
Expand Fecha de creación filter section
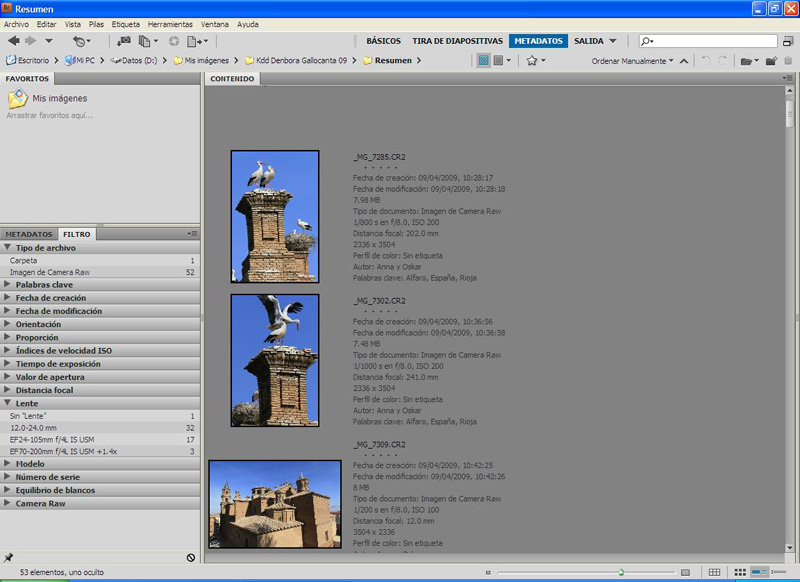coord(7,297)
